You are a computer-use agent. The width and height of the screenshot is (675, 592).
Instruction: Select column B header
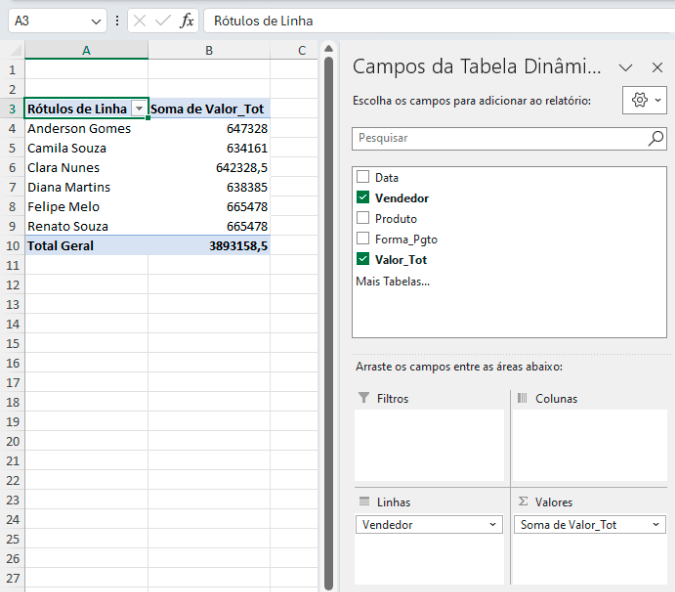coord(209,50)
